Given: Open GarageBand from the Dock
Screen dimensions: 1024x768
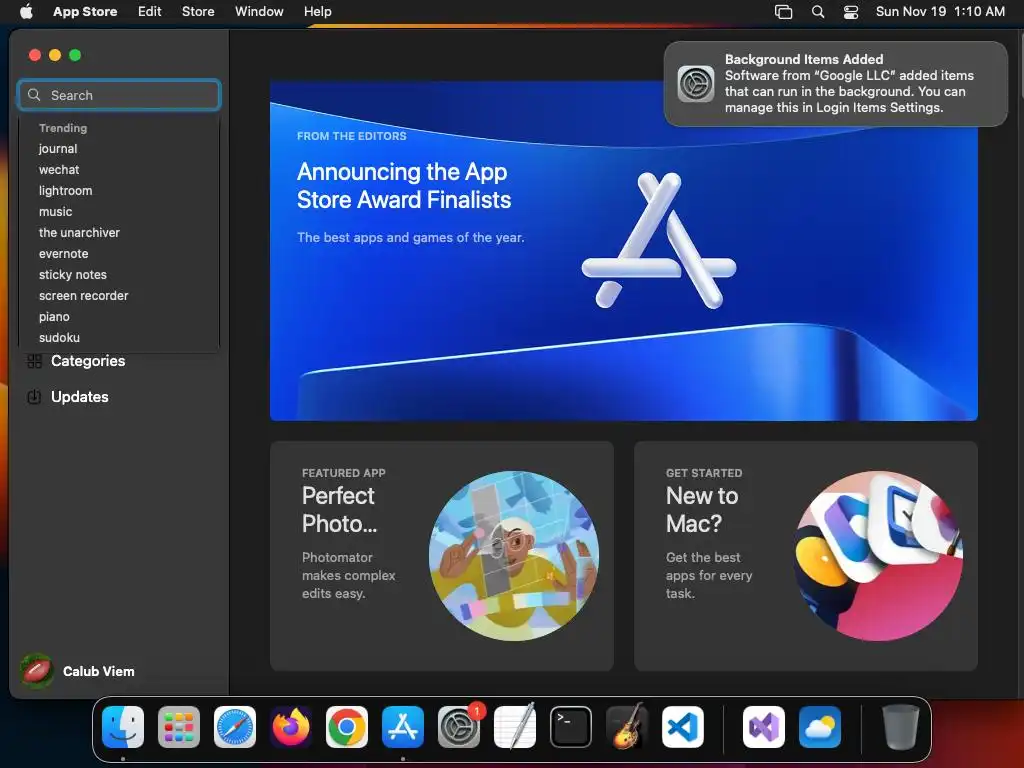Looking at the screenshot, I should [x=627, y=727].
